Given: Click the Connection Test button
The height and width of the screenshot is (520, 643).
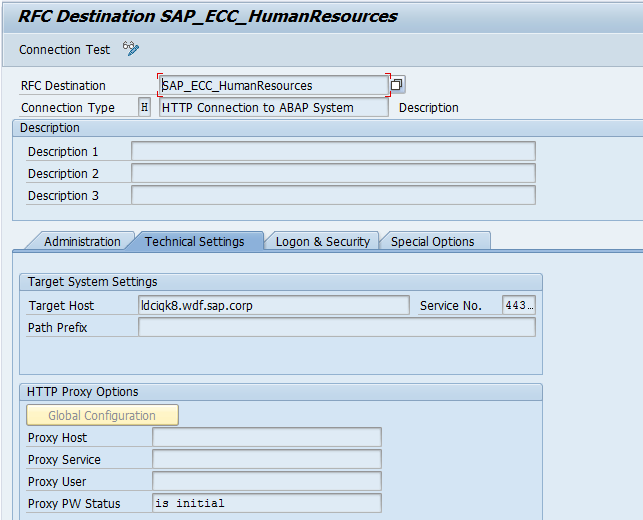Looking at the screenshot, I should point(65,49).
